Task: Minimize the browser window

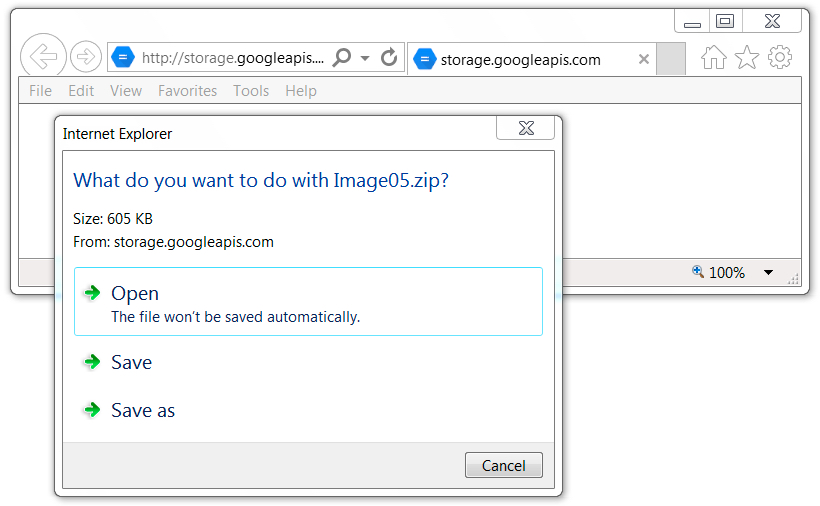Action: pyautogui.click(x=692, y=21)
